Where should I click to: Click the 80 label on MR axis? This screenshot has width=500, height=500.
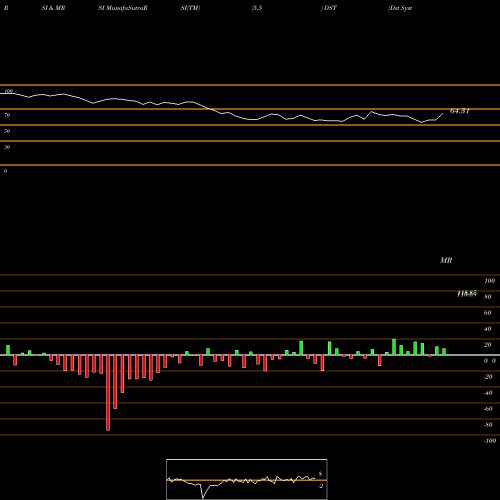[x=488, y=297]
